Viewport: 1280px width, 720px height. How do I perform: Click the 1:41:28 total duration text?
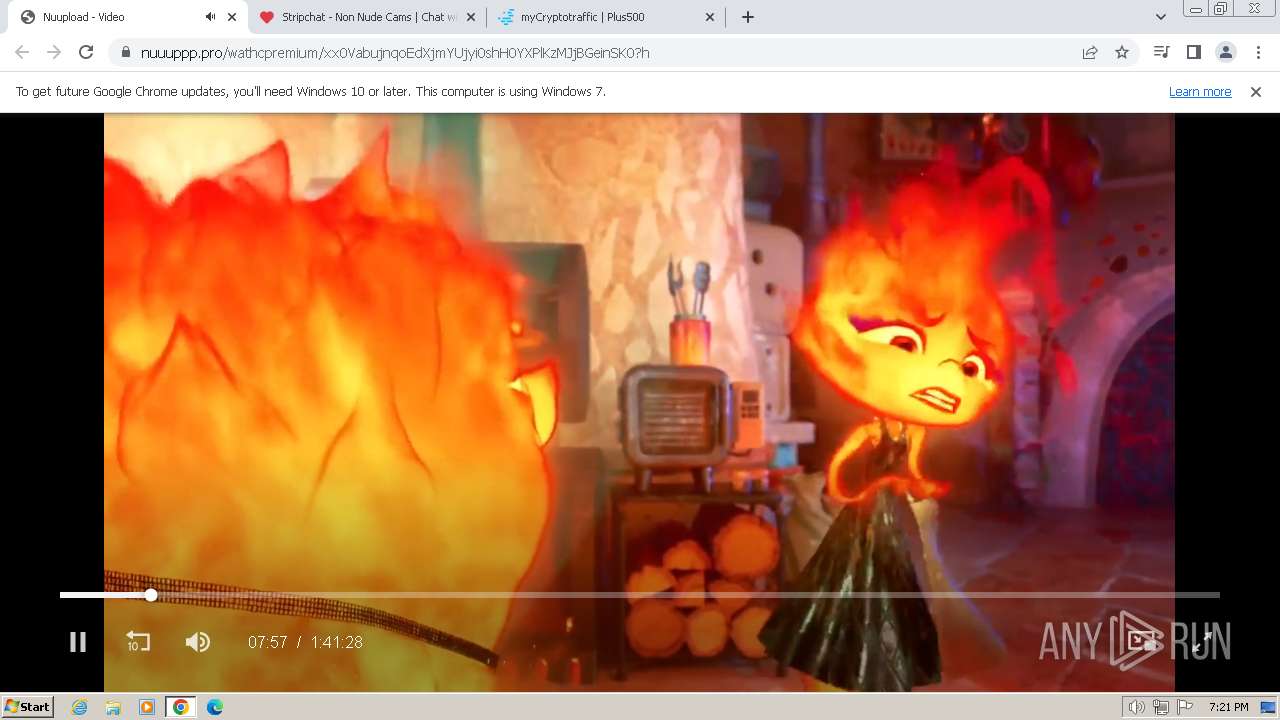pos(336,643)
